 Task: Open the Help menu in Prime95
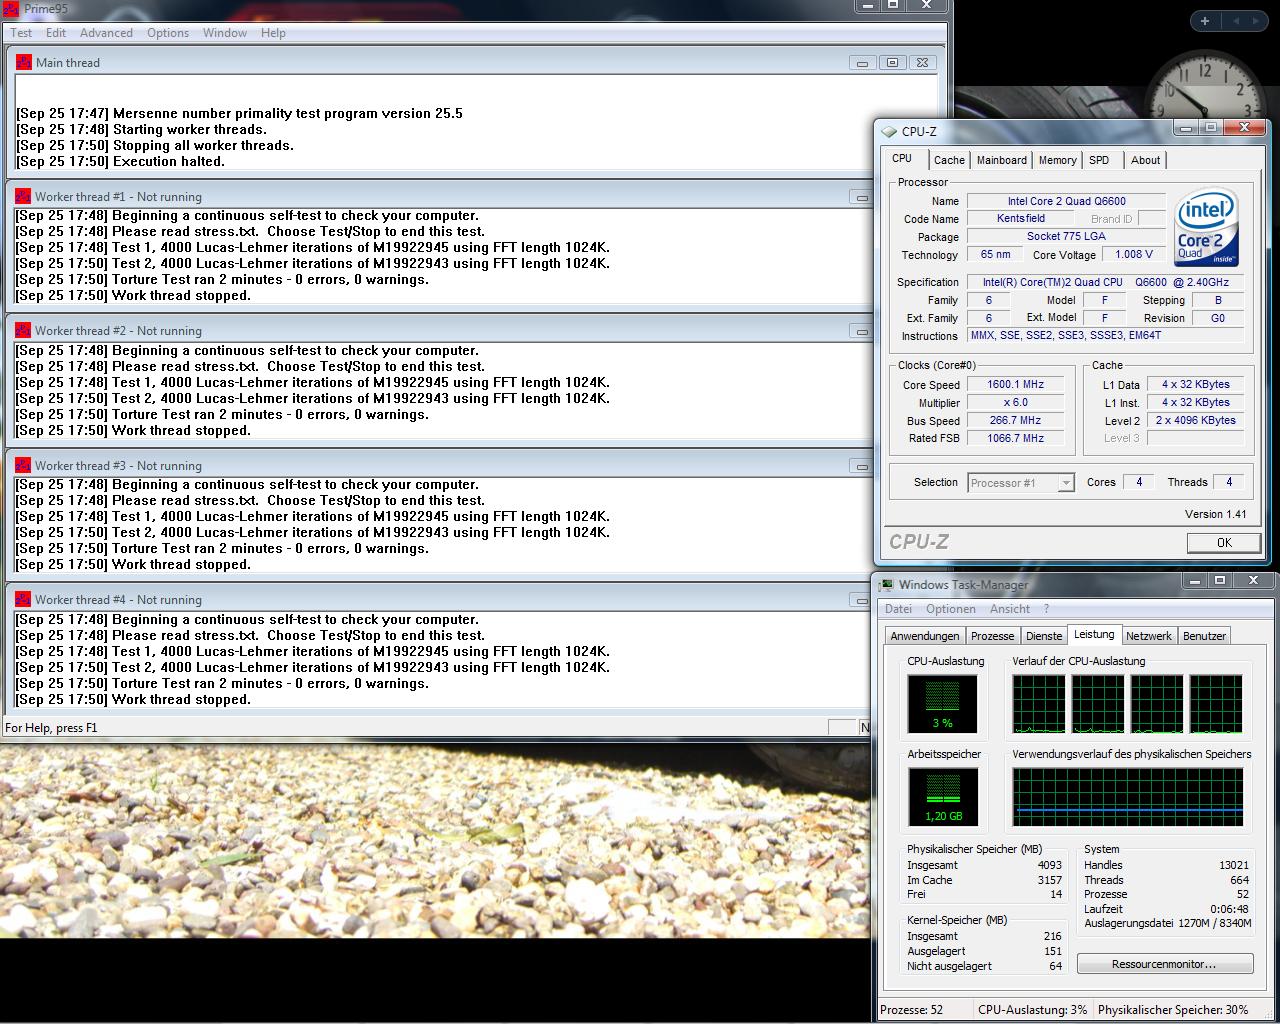[x=273, y=33]
